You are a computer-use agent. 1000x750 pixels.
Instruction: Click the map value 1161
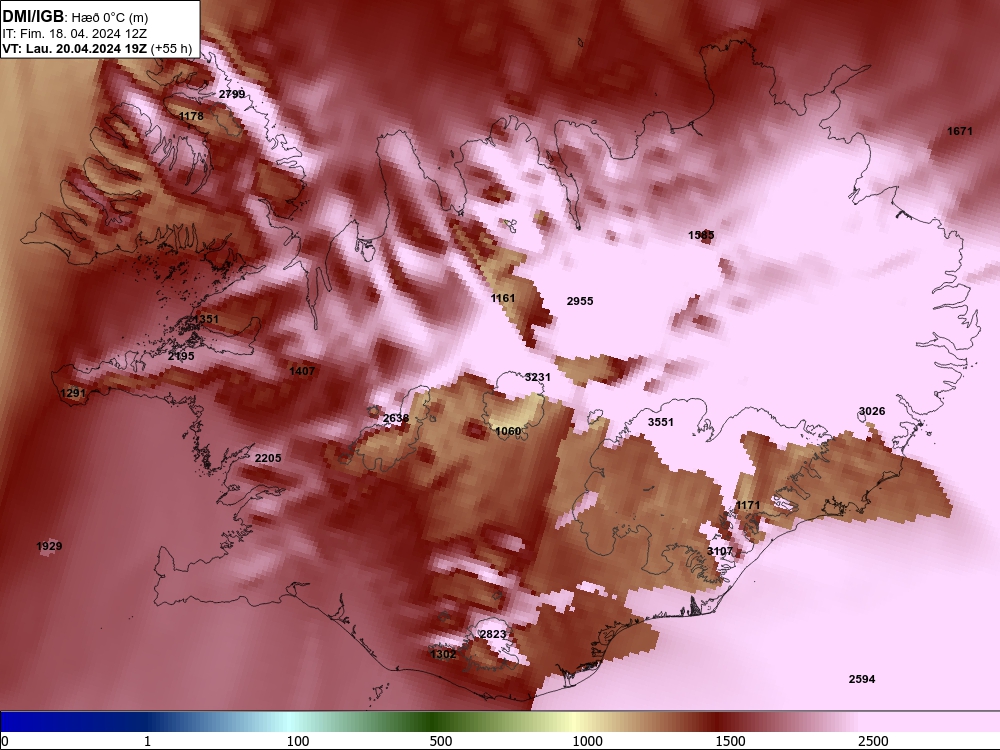coord(503,298)
